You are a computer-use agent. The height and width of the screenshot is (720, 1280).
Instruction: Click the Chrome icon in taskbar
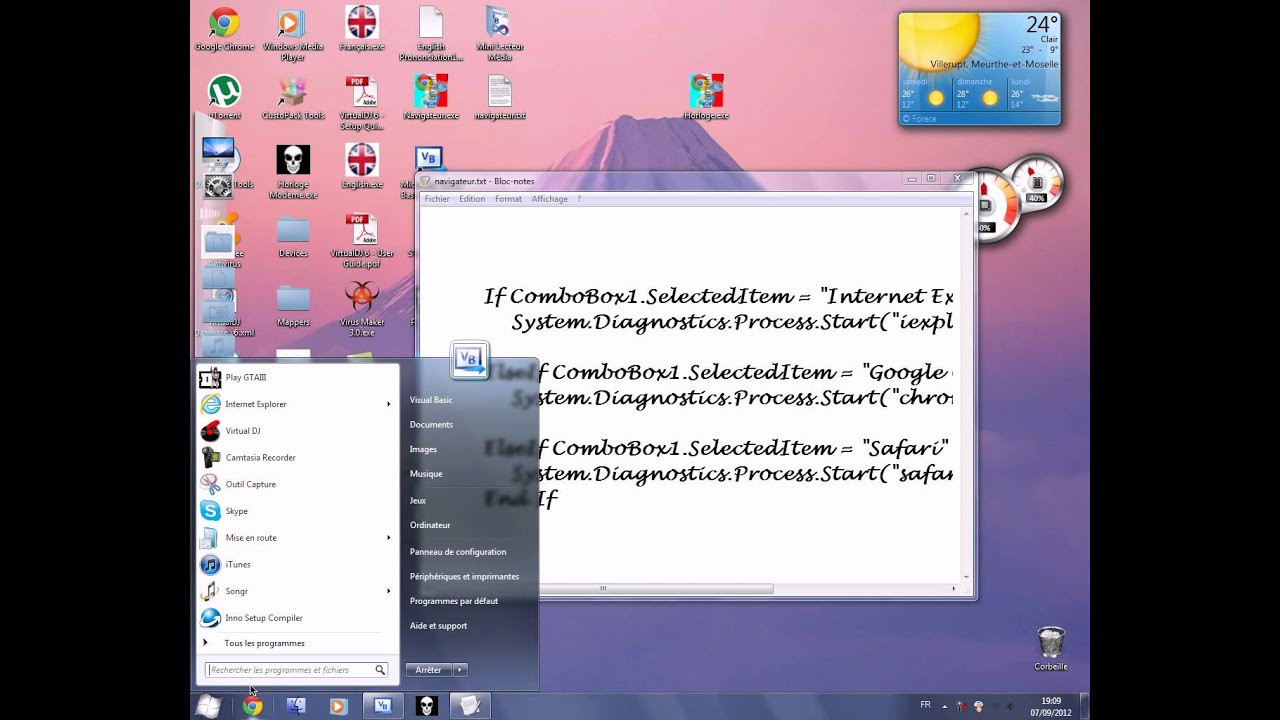pos(253,707)
